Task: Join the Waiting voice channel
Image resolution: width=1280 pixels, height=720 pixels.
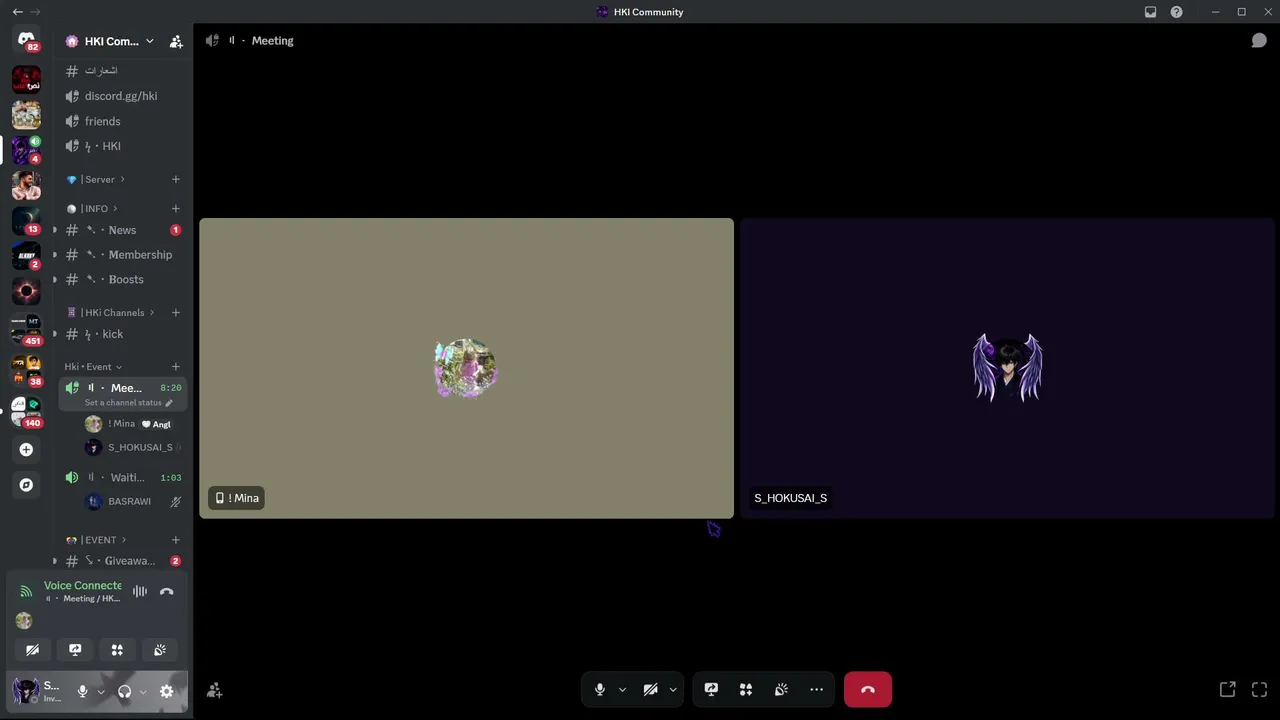Action: pyautogui.click(x=123, y=478)
